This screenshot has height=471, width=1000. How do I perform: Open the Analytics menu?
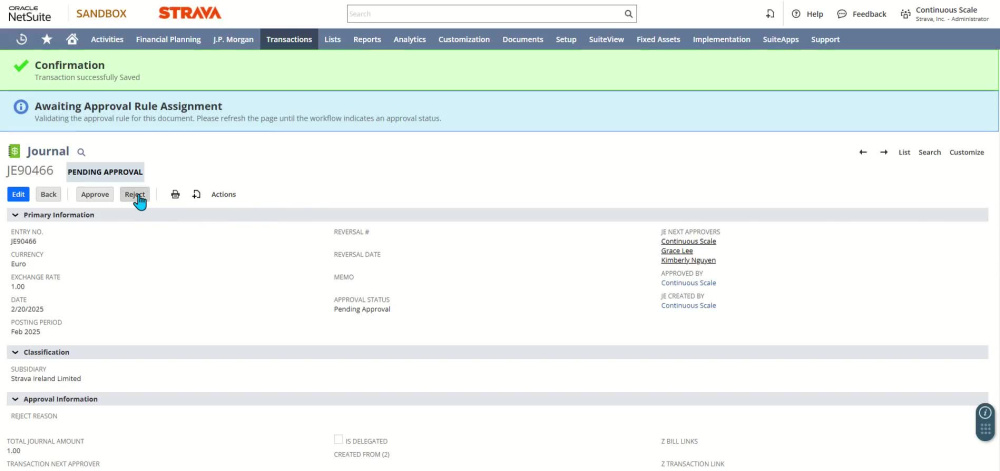(x=409, y=39)
